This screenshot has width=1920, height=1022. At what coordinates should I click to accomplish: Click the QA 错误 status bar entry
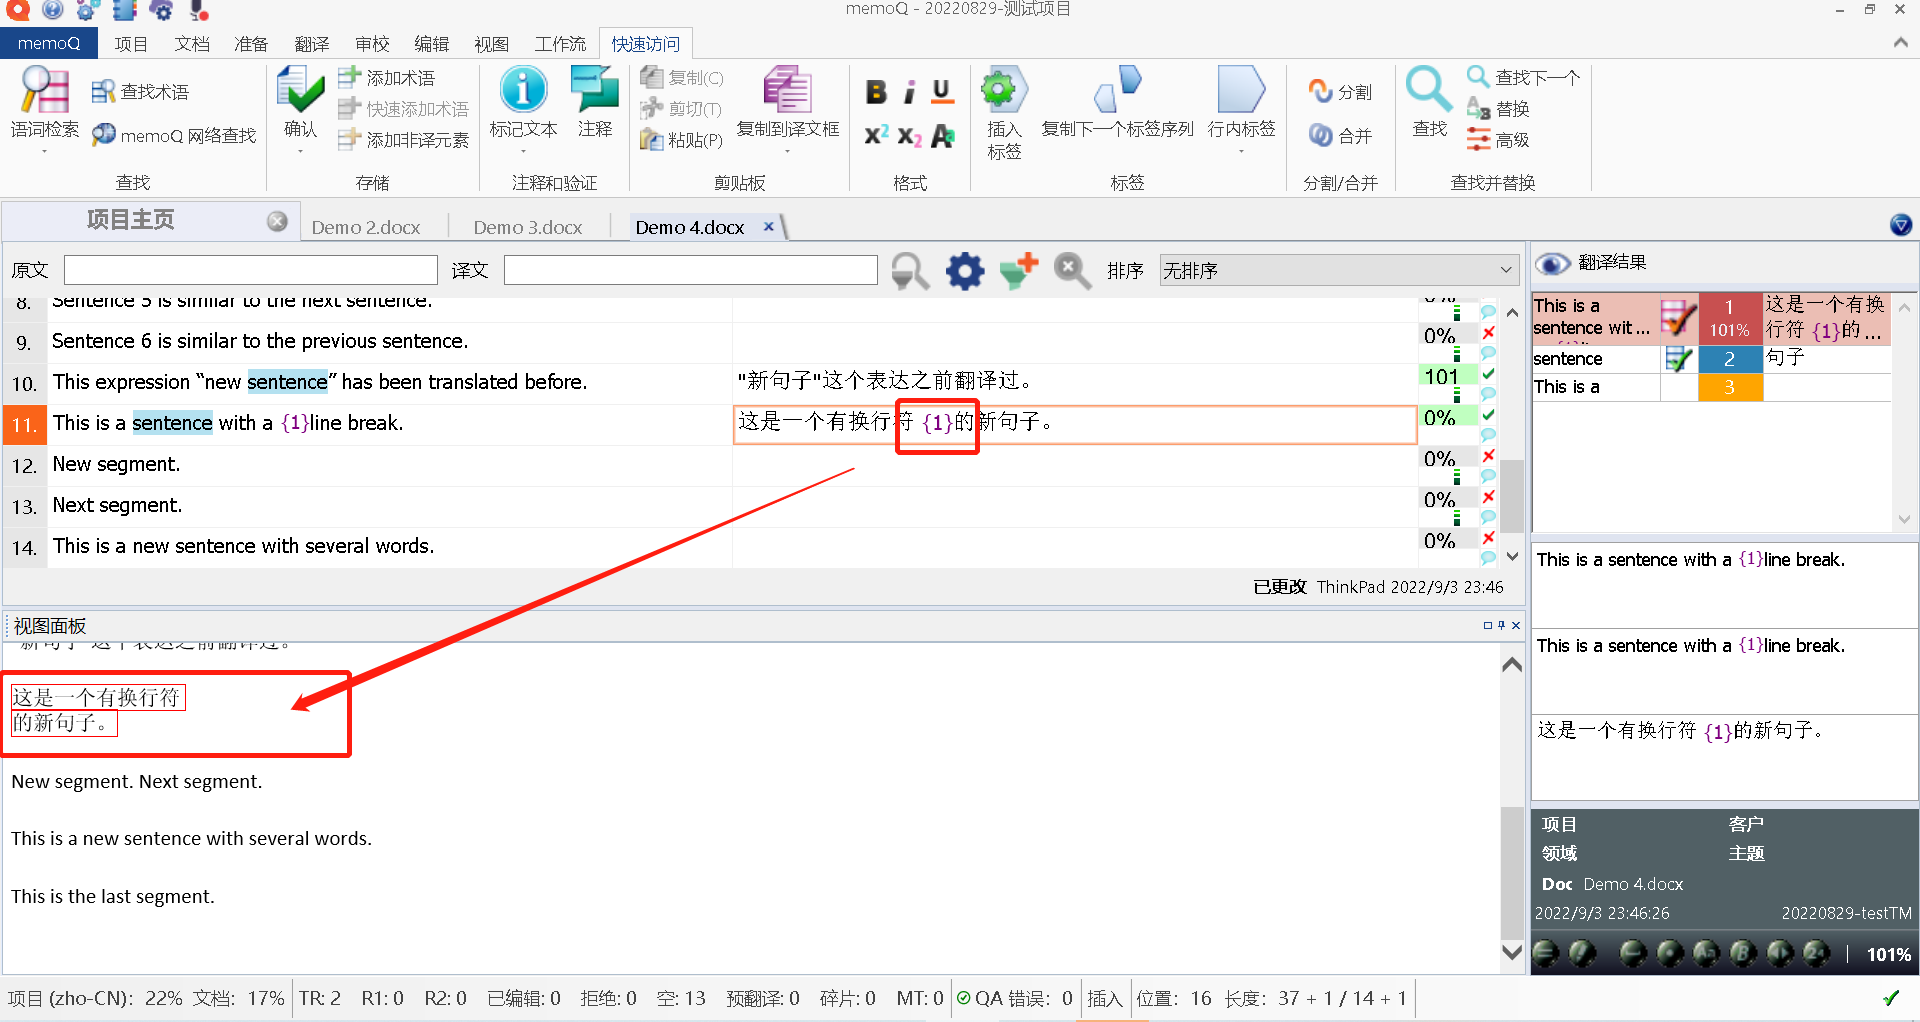(1014, 998)
